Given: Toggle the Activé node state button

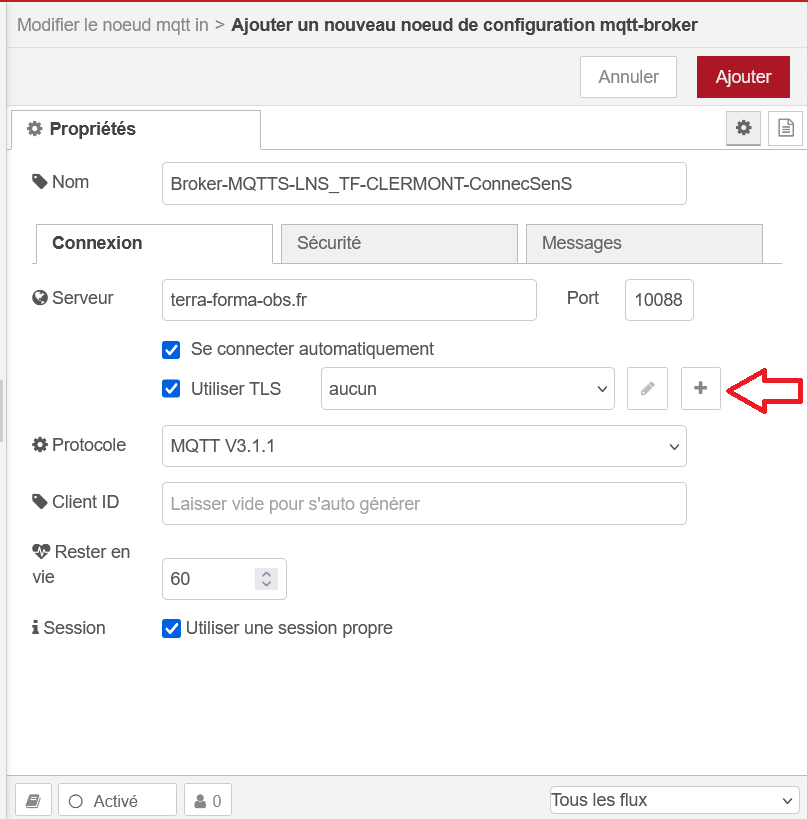Looking at the screenshot, I should click(118, 800).
